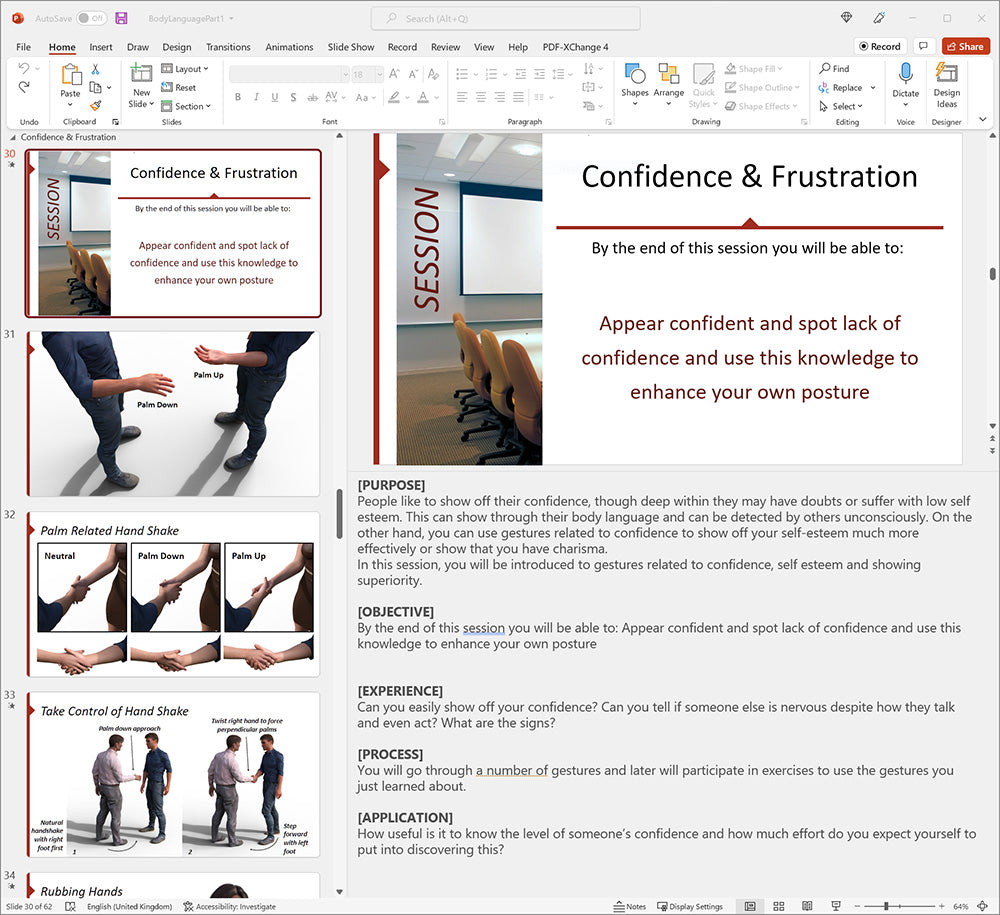This screenshot has height=915, width=1000.
Task: Click the Numbering list icon
Action: point(491,74)
